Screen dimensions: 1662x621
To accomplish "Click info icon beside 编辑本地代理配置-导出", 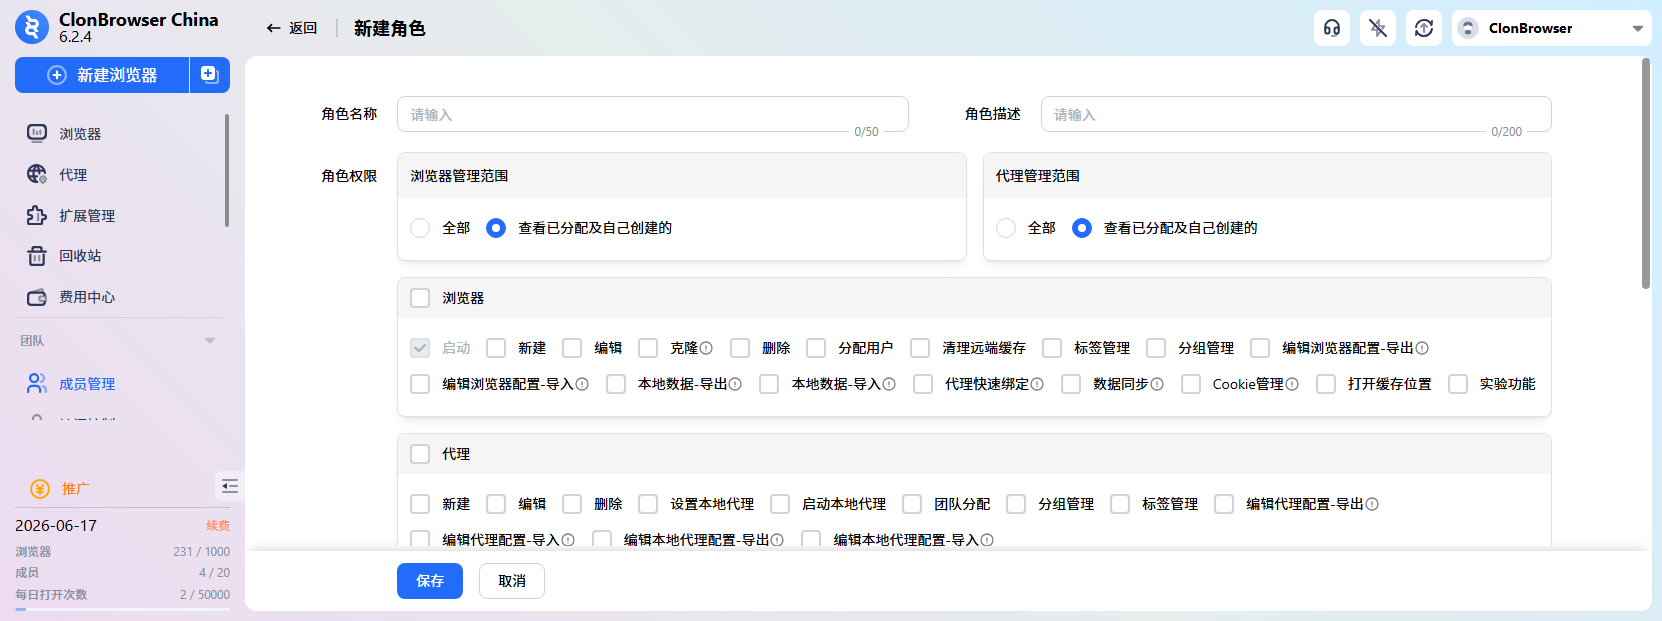I will pyautogui.click(x=777, y=540).
